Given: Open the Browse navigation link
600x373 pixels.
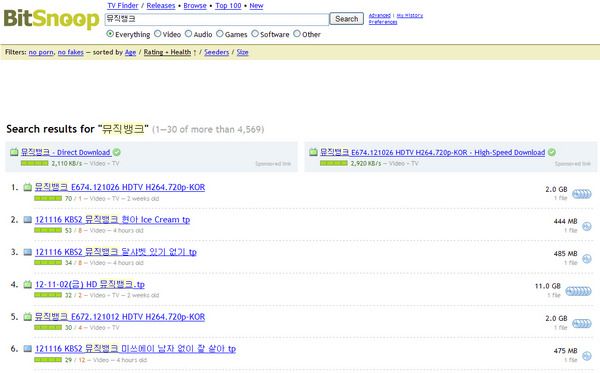Looking at the screenshot, I should 195,6.
